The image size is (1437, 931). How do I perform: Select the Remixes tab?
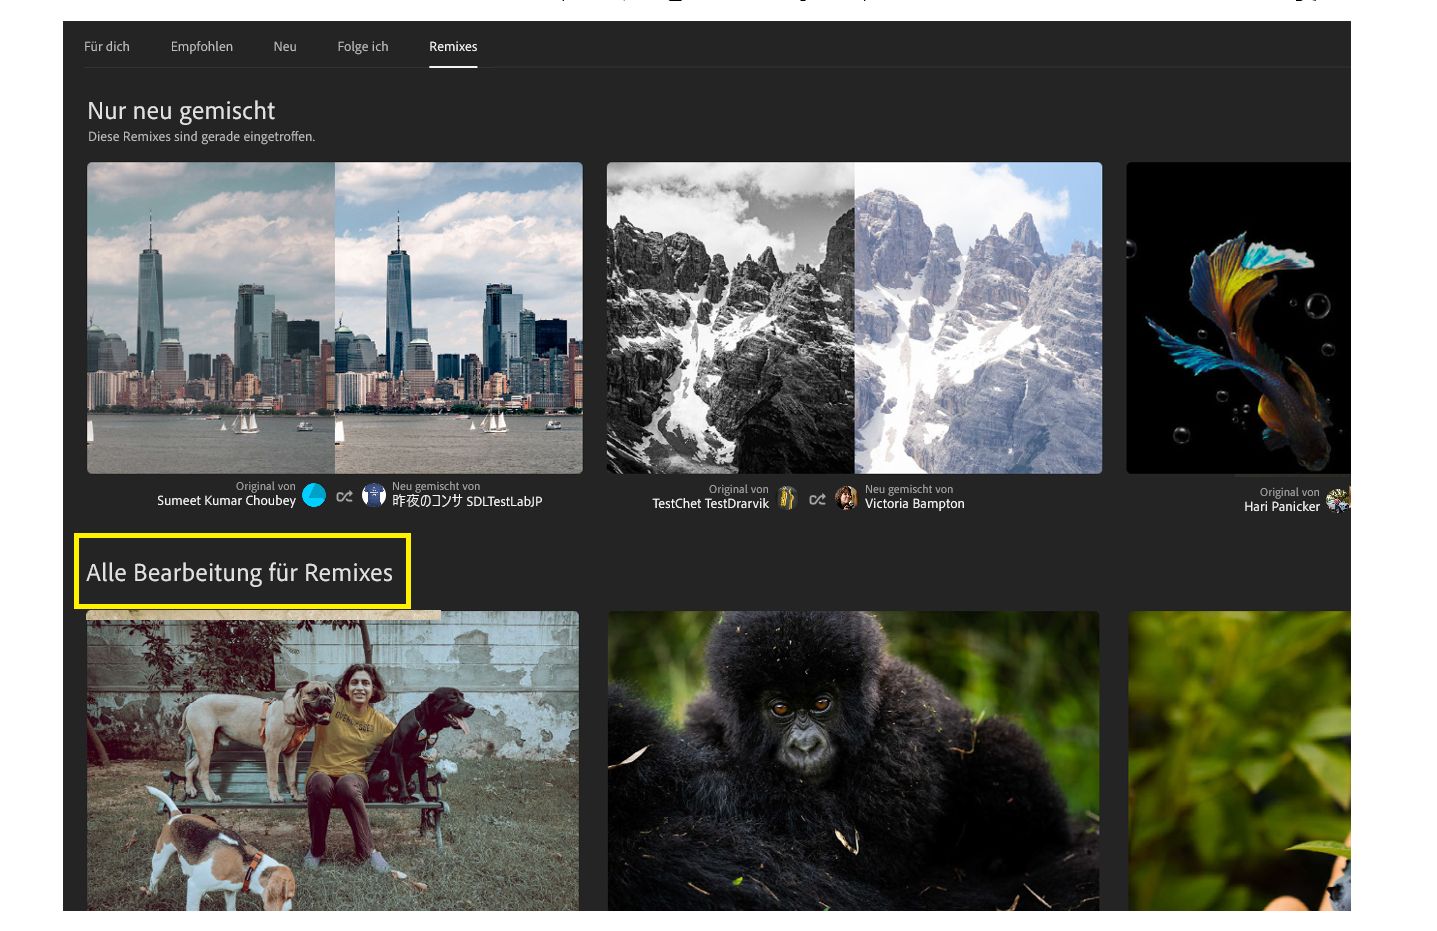point(453,47)
